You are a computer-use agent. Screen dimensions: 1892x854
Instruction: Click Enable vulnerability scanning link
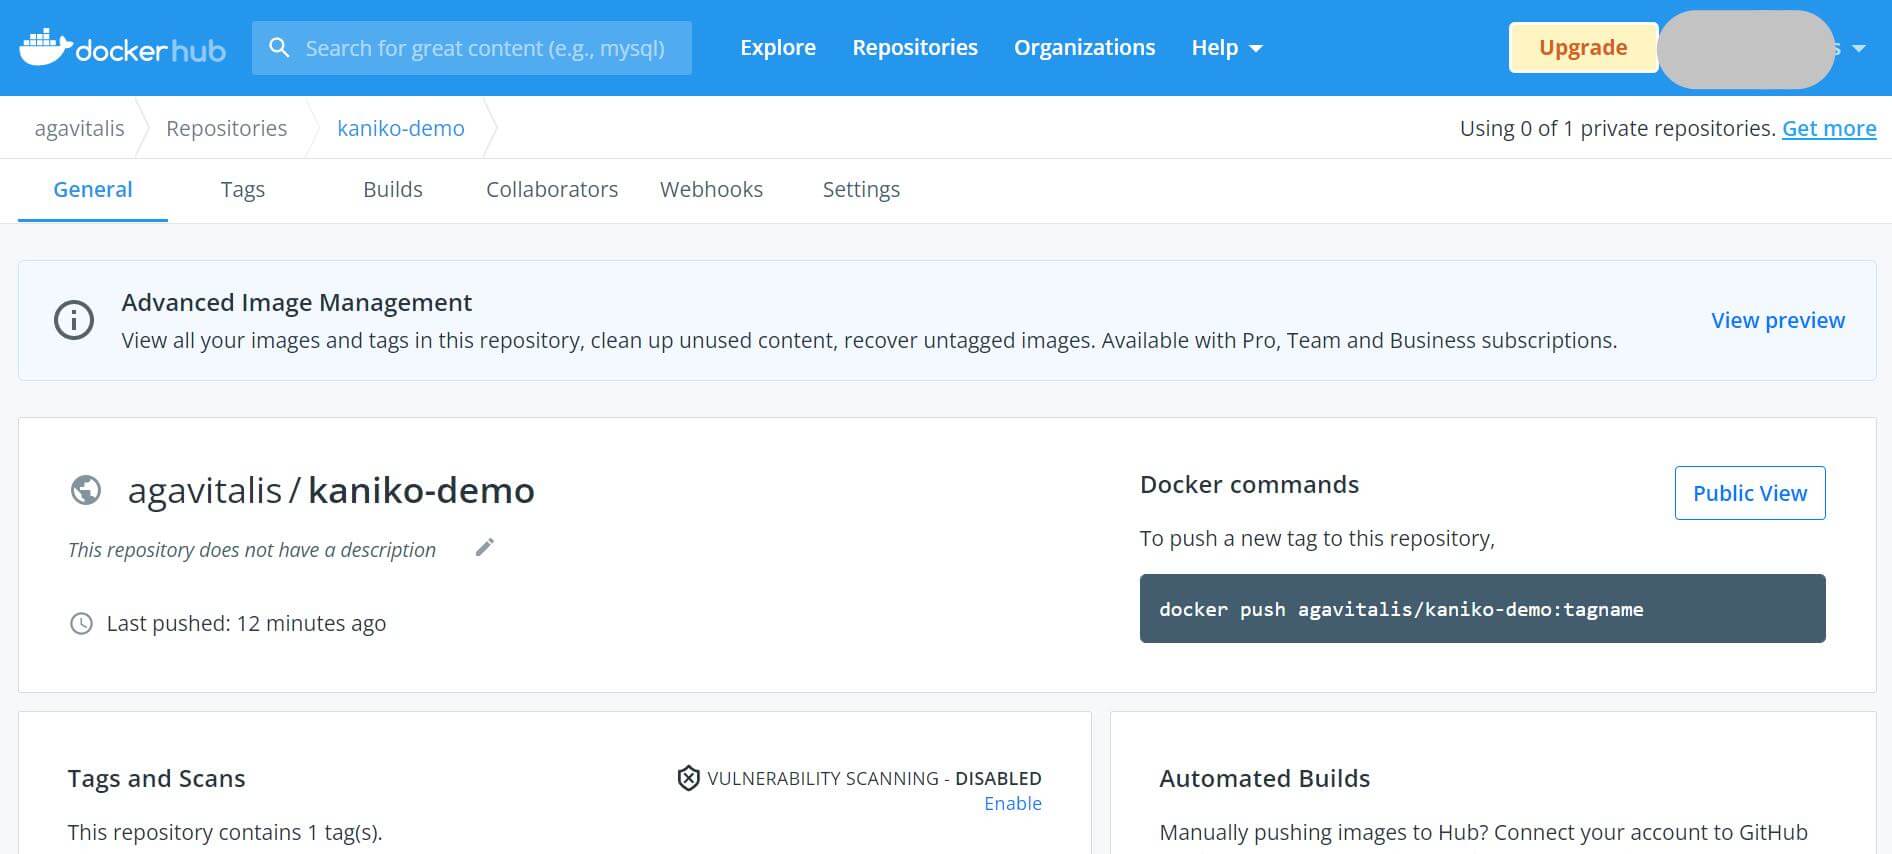(1013, 803)
